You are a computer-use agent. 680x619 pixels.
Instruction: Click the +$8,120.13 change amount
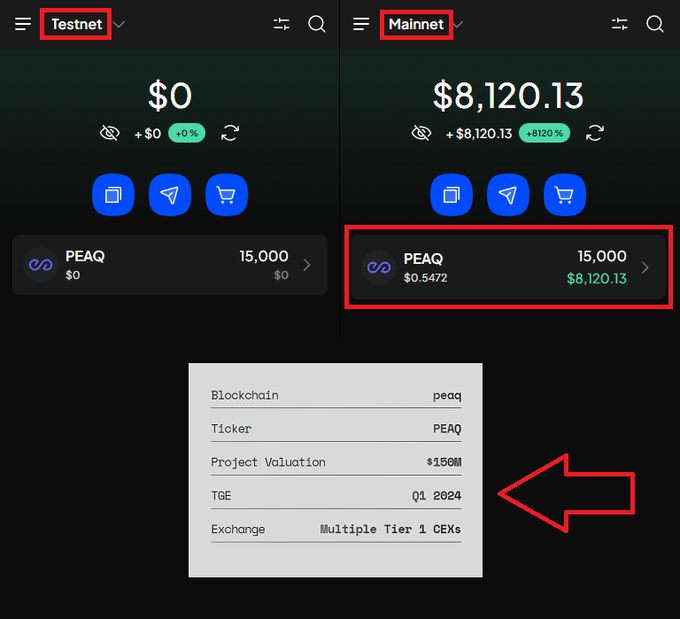click(479, 134)
